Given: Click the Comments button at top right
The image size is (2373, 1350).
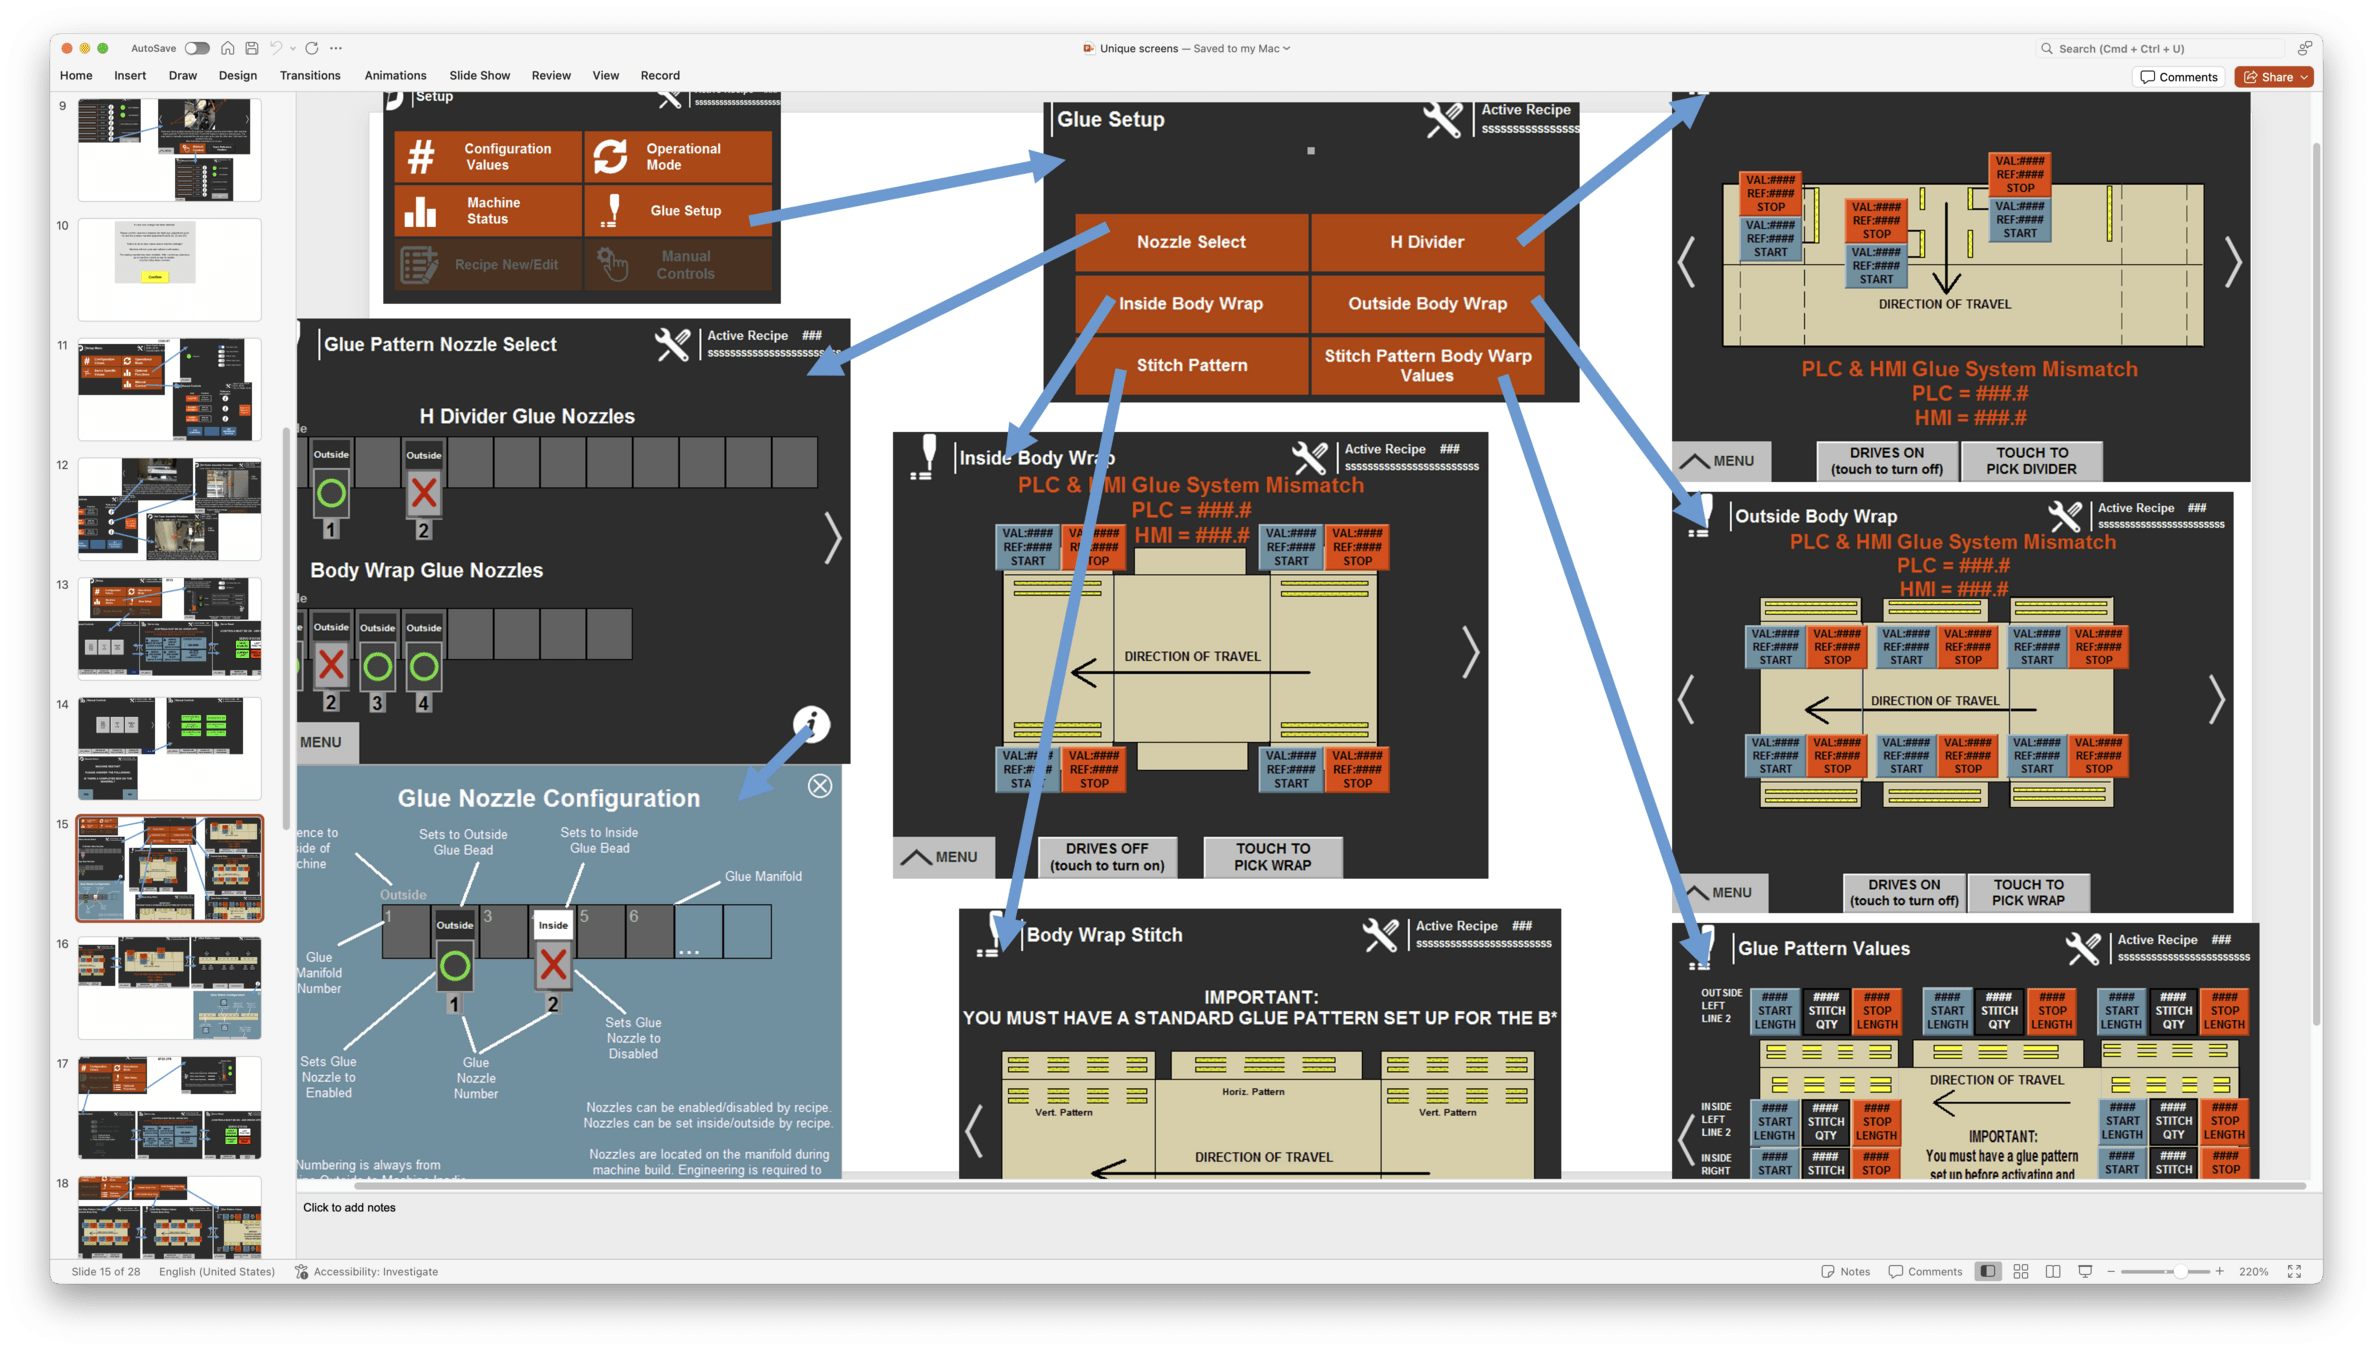Looking at the screenshot, I should click(x=2179, y=77).
